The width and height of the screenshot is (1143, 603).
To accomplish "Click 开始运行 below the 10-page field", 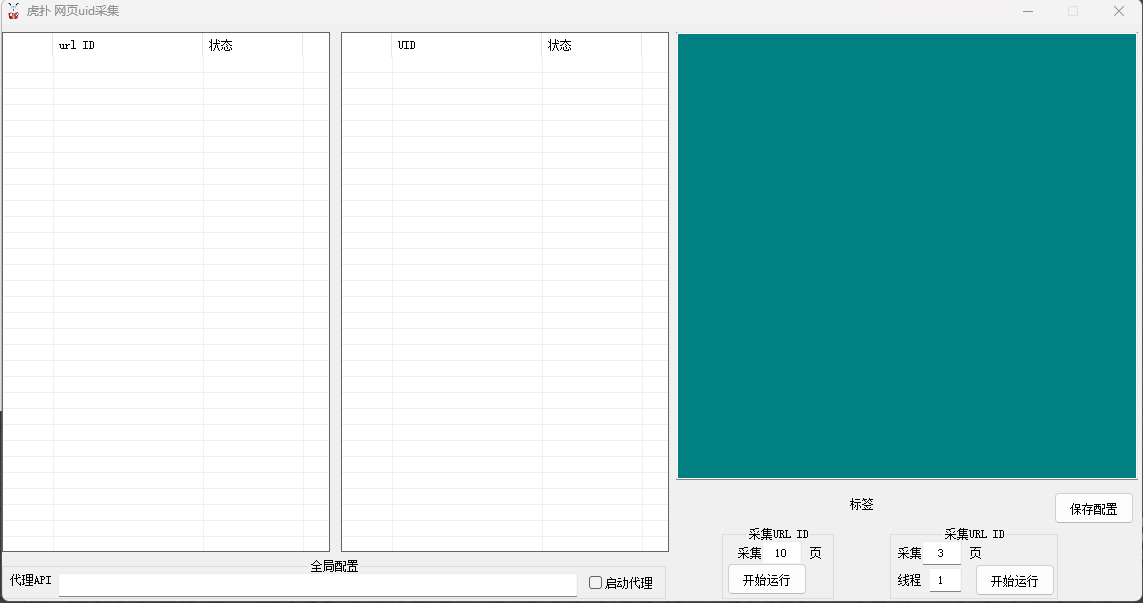I will [x=766, y=580].
